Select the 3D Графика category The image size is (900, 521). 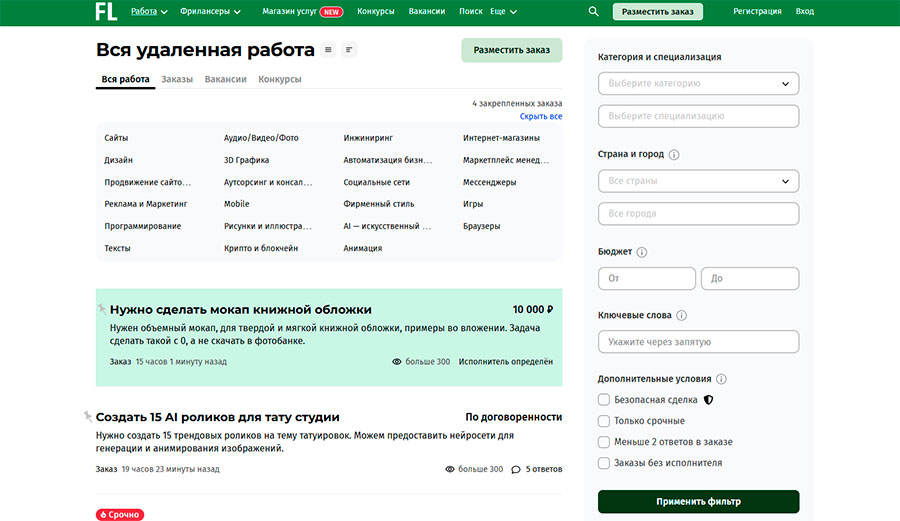pyautogui.click(x=246, y=160)
